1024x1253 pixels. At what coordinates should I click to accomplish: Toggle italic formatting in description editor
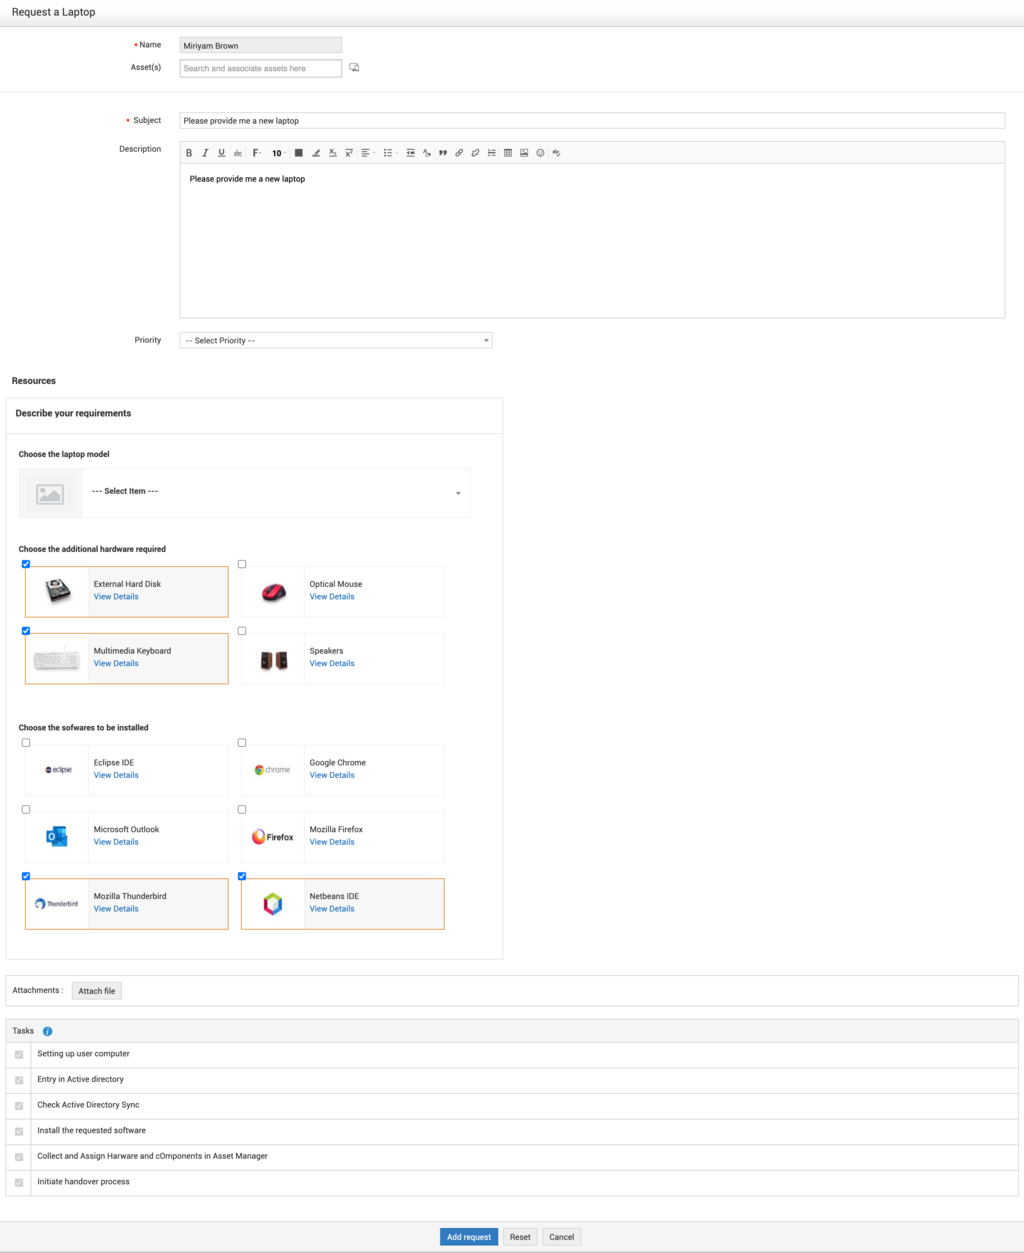(x=205, y=153)
